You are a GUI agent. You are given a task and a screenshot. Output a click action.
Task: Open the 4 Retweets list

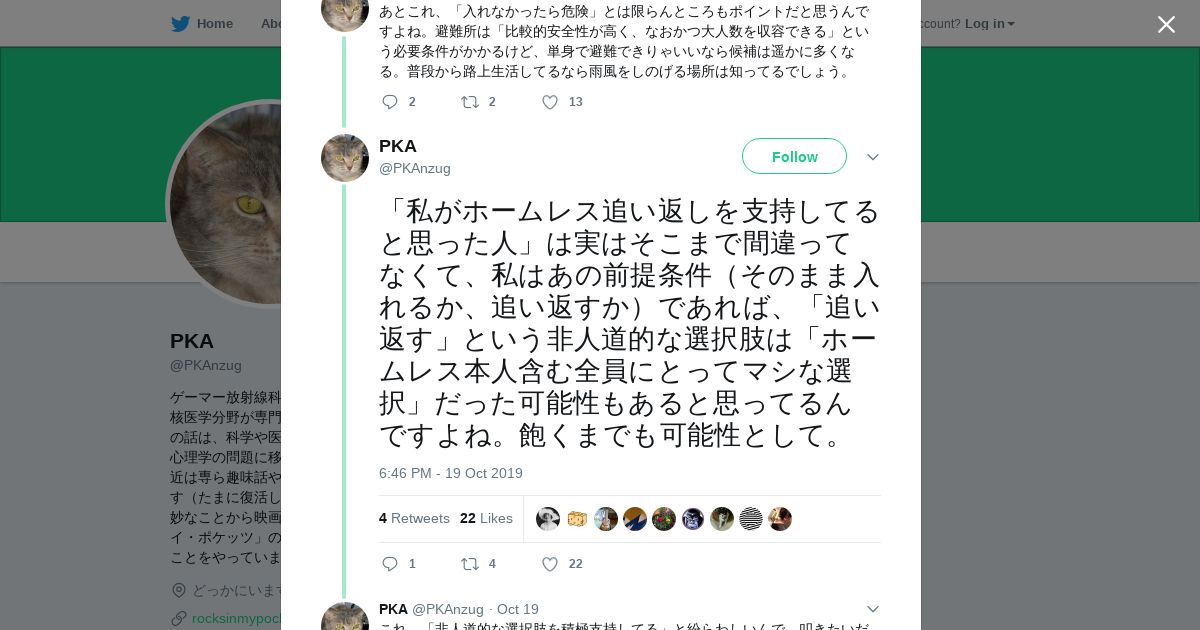[x=414, y=518]
